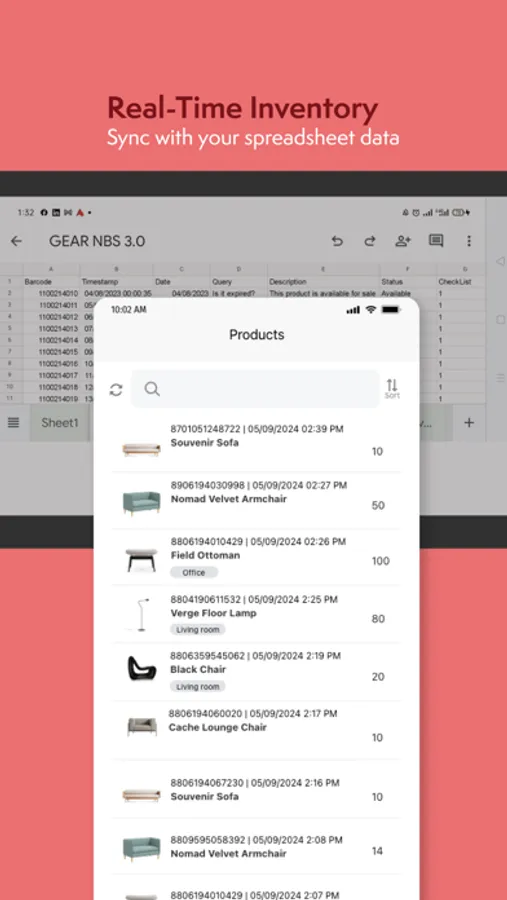Go back from GEAR NBS 3.0 spreadsheet
The width and height of the screenshot is (507, 900).
pyautogui.click(x=16, y=241)
